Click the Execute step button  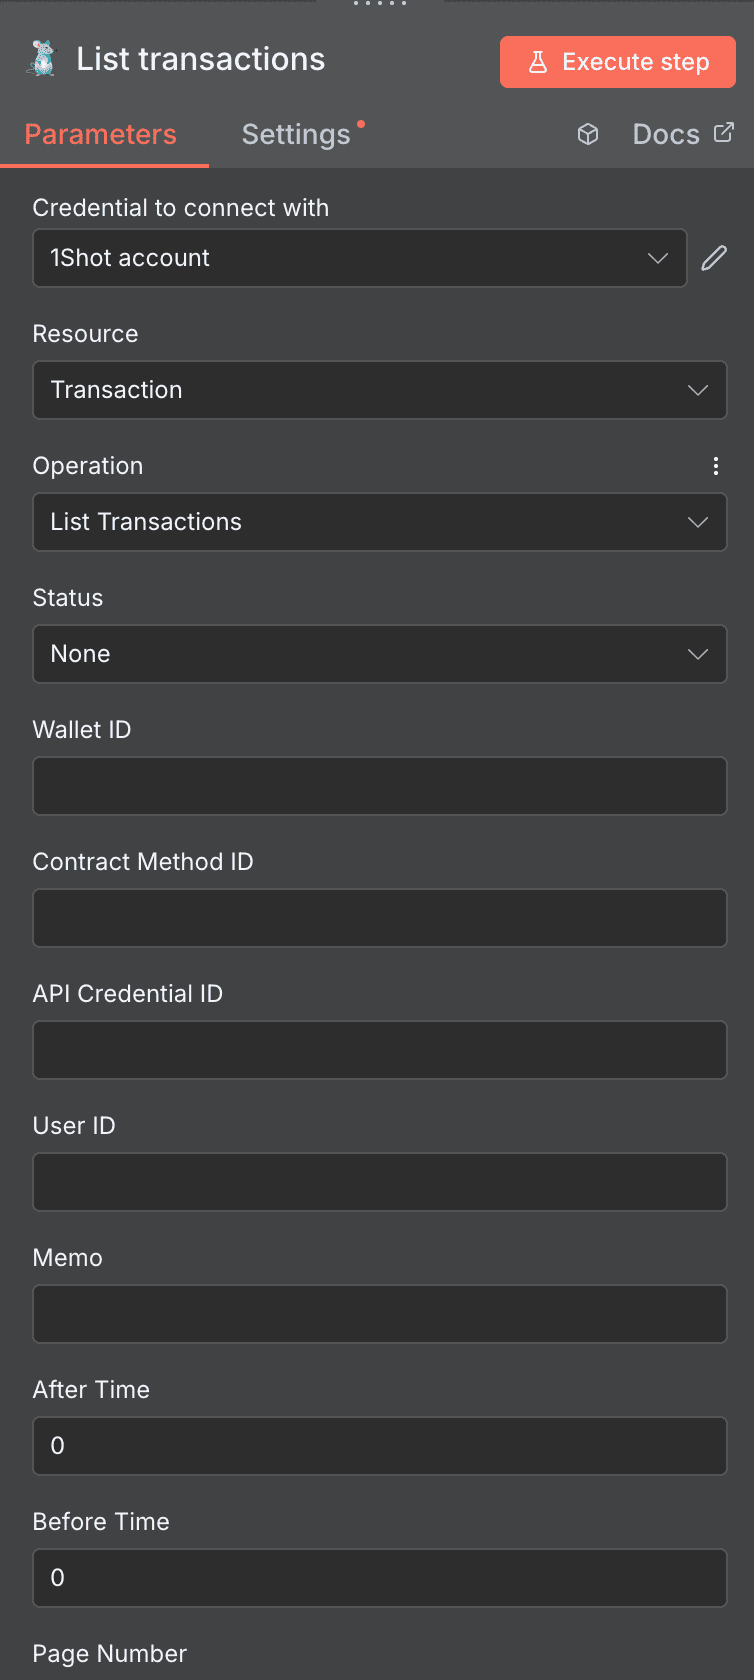(617, 61)
